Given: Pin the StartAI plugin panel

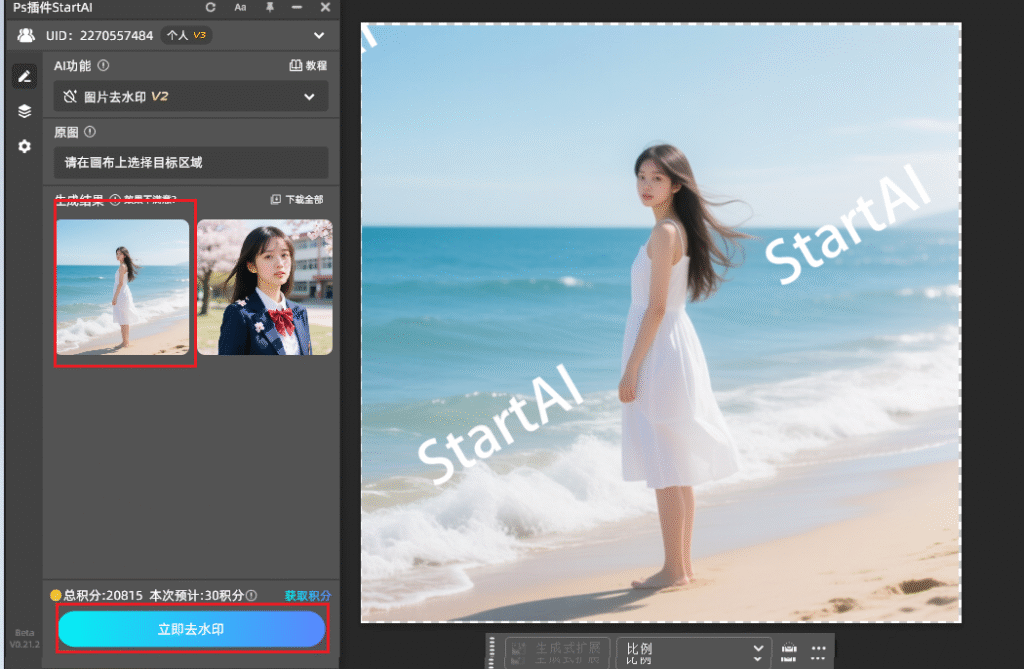Looking at the screenshot, I should point(269,7).
